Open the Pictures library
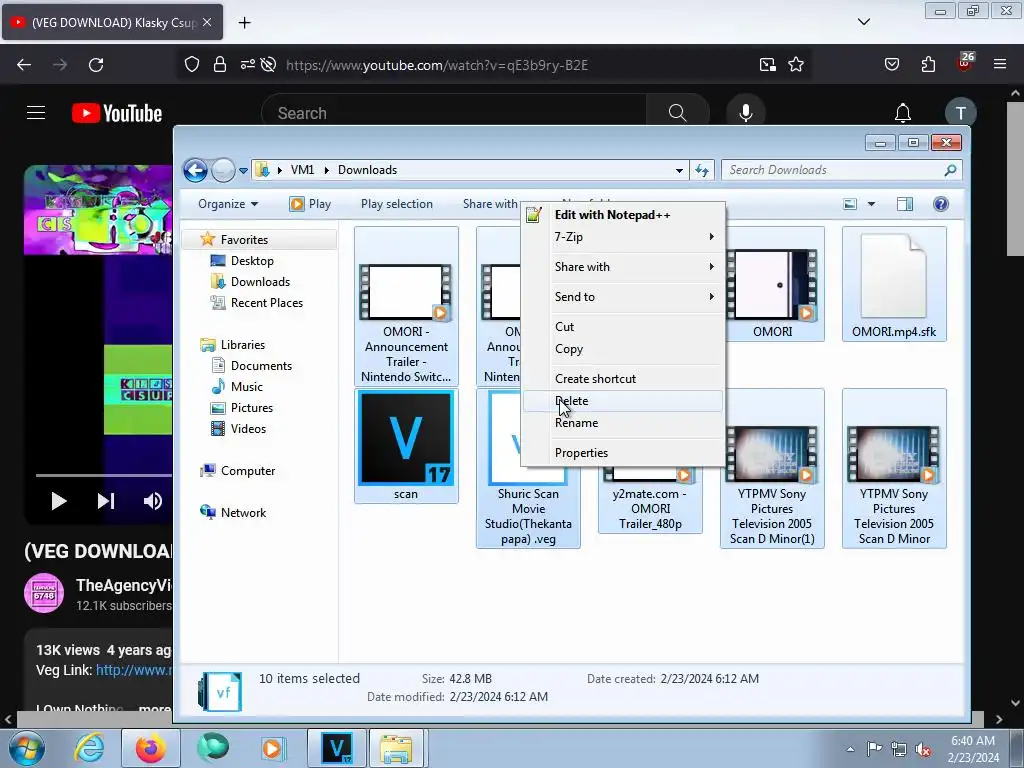The width and height of the screenshot is (1024, 768). (251, 408)
